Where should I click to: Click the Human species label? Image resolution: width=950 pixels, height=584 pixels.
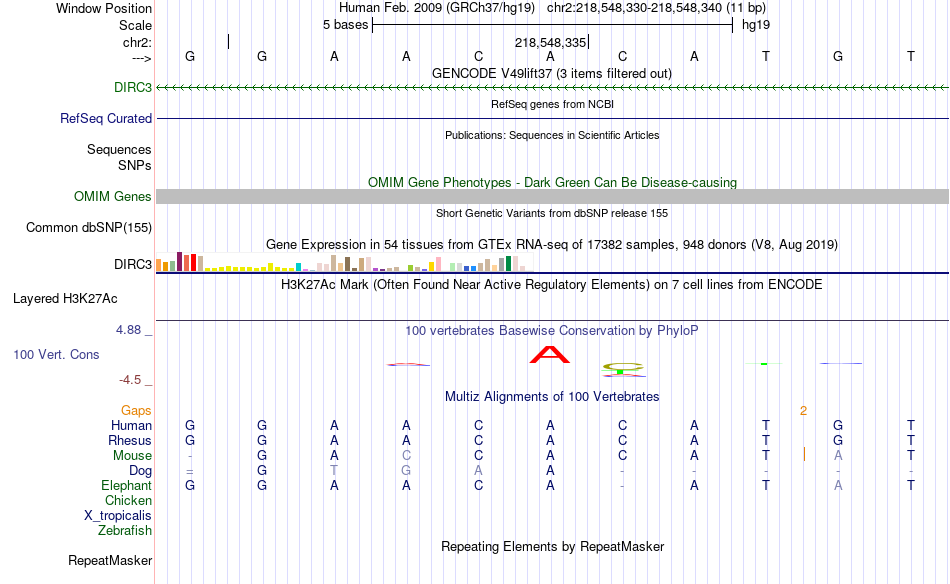point(131,425)
